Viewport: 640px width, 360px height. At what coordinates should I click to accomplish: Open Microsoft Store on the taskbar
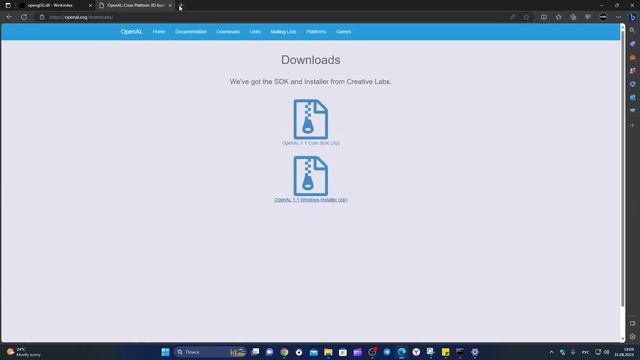coord(343,352)
